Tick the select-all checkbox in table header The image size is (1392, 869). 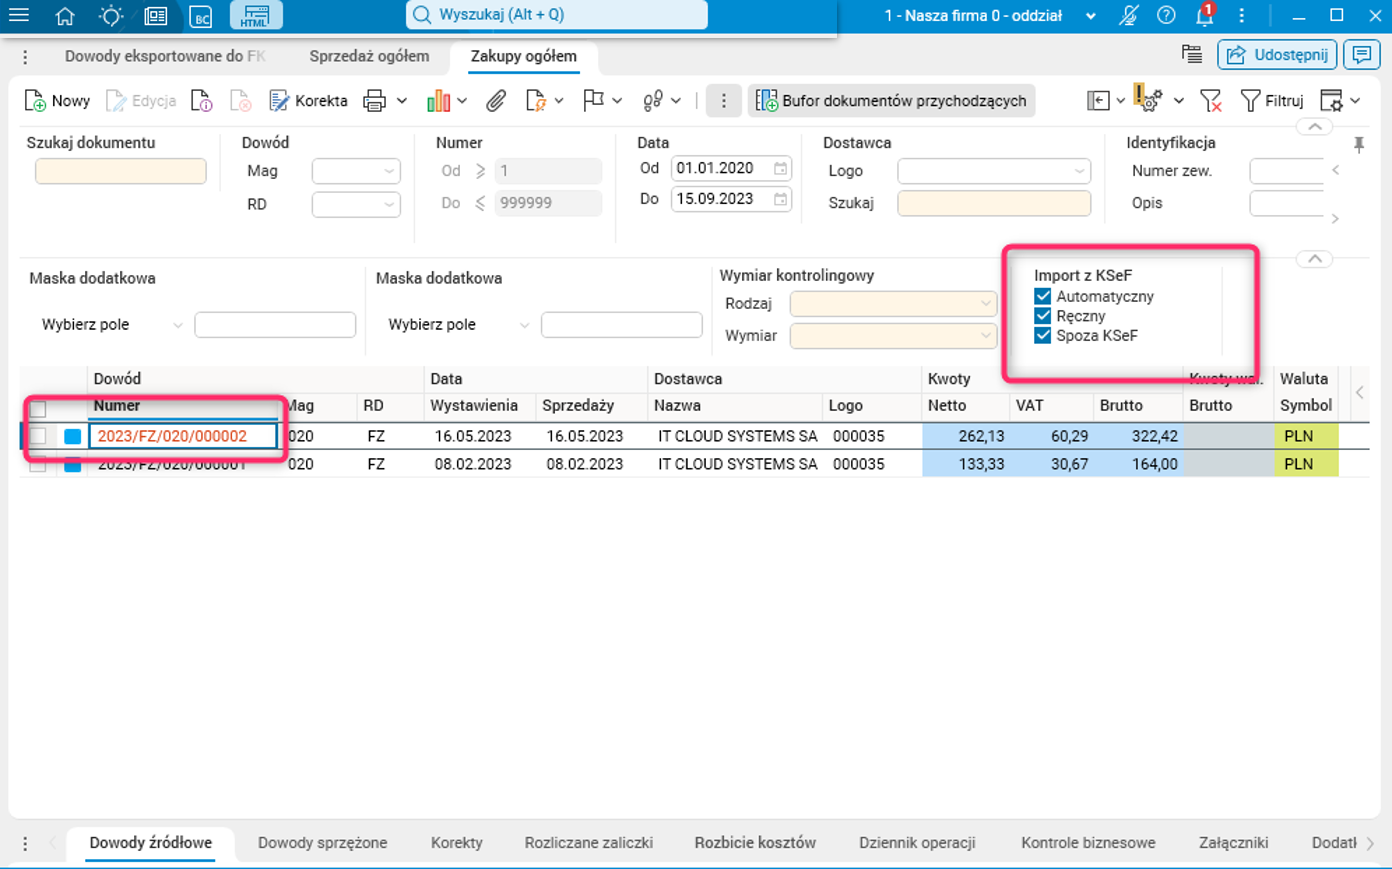click(38, 408)
